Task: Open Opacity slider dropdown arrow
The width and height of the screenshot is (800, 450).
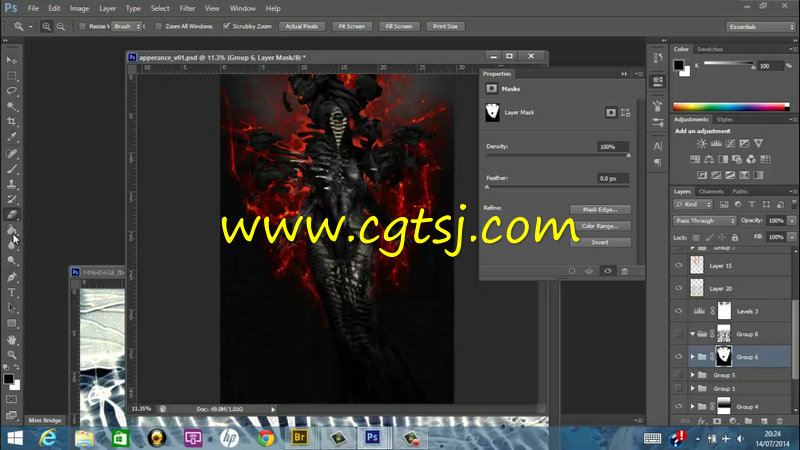Action: (x=792, y=220)
